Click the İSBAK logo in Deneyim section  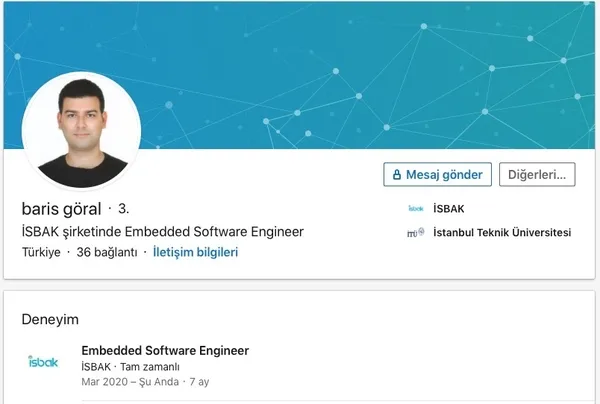43,361
